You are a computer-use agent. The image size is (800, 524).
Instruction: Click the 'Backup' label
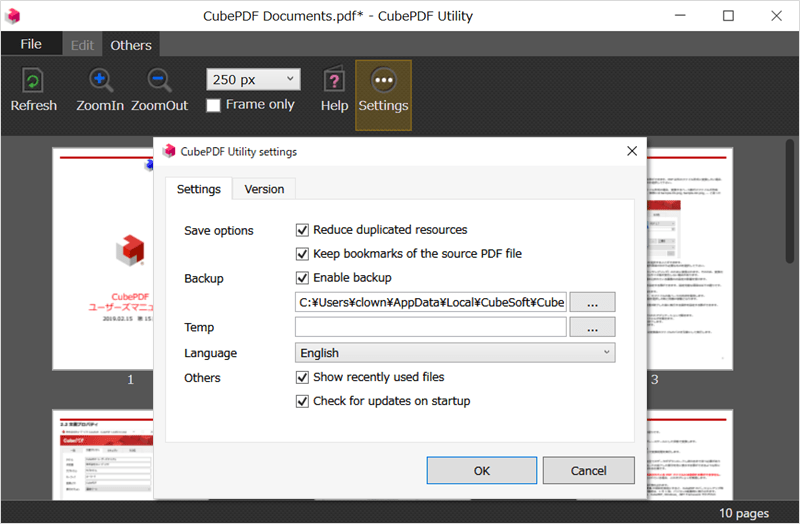point(204,279)
